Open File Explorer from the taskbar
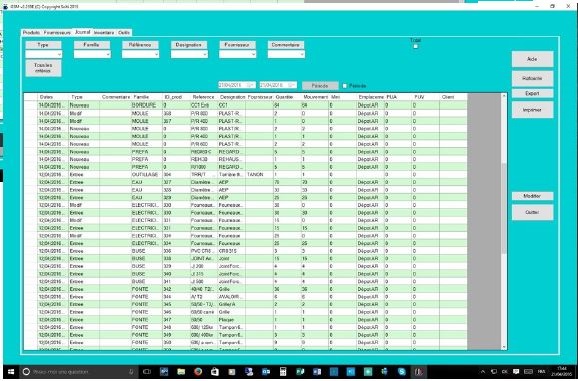This screenshot has width=578, height=381. [x=181, y=372]
